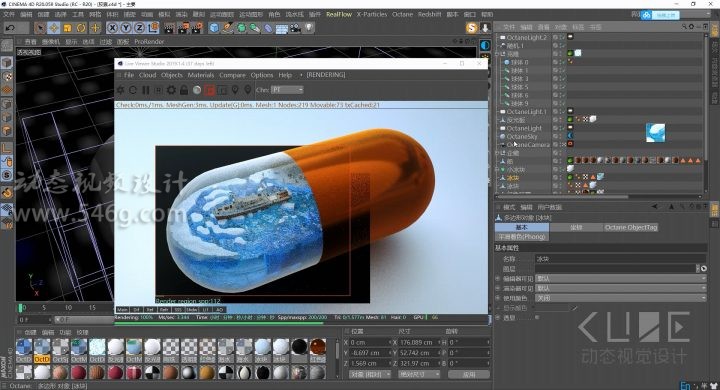Toggle red render region icon
Image resolution: width=720 pixels, height=390 pixels.
click(x=209, y=90)
